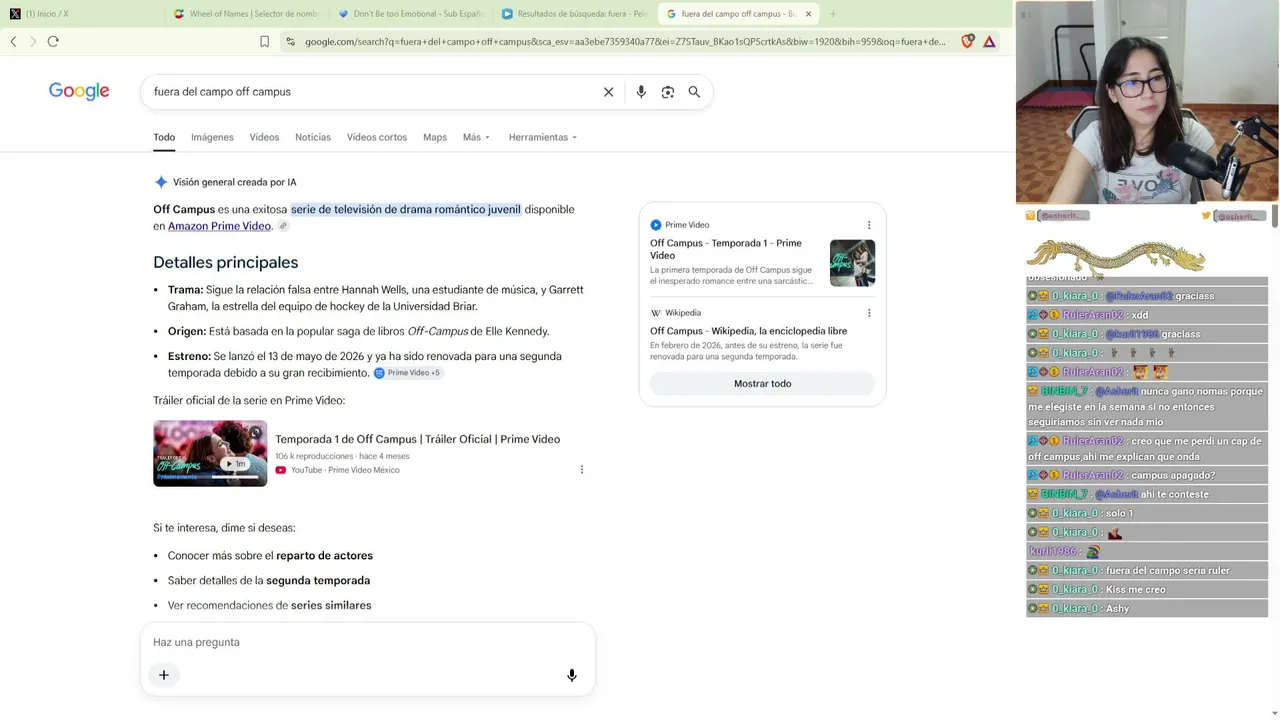Start voice search with the microphone
1280x720 pixels.
point(641,92)
